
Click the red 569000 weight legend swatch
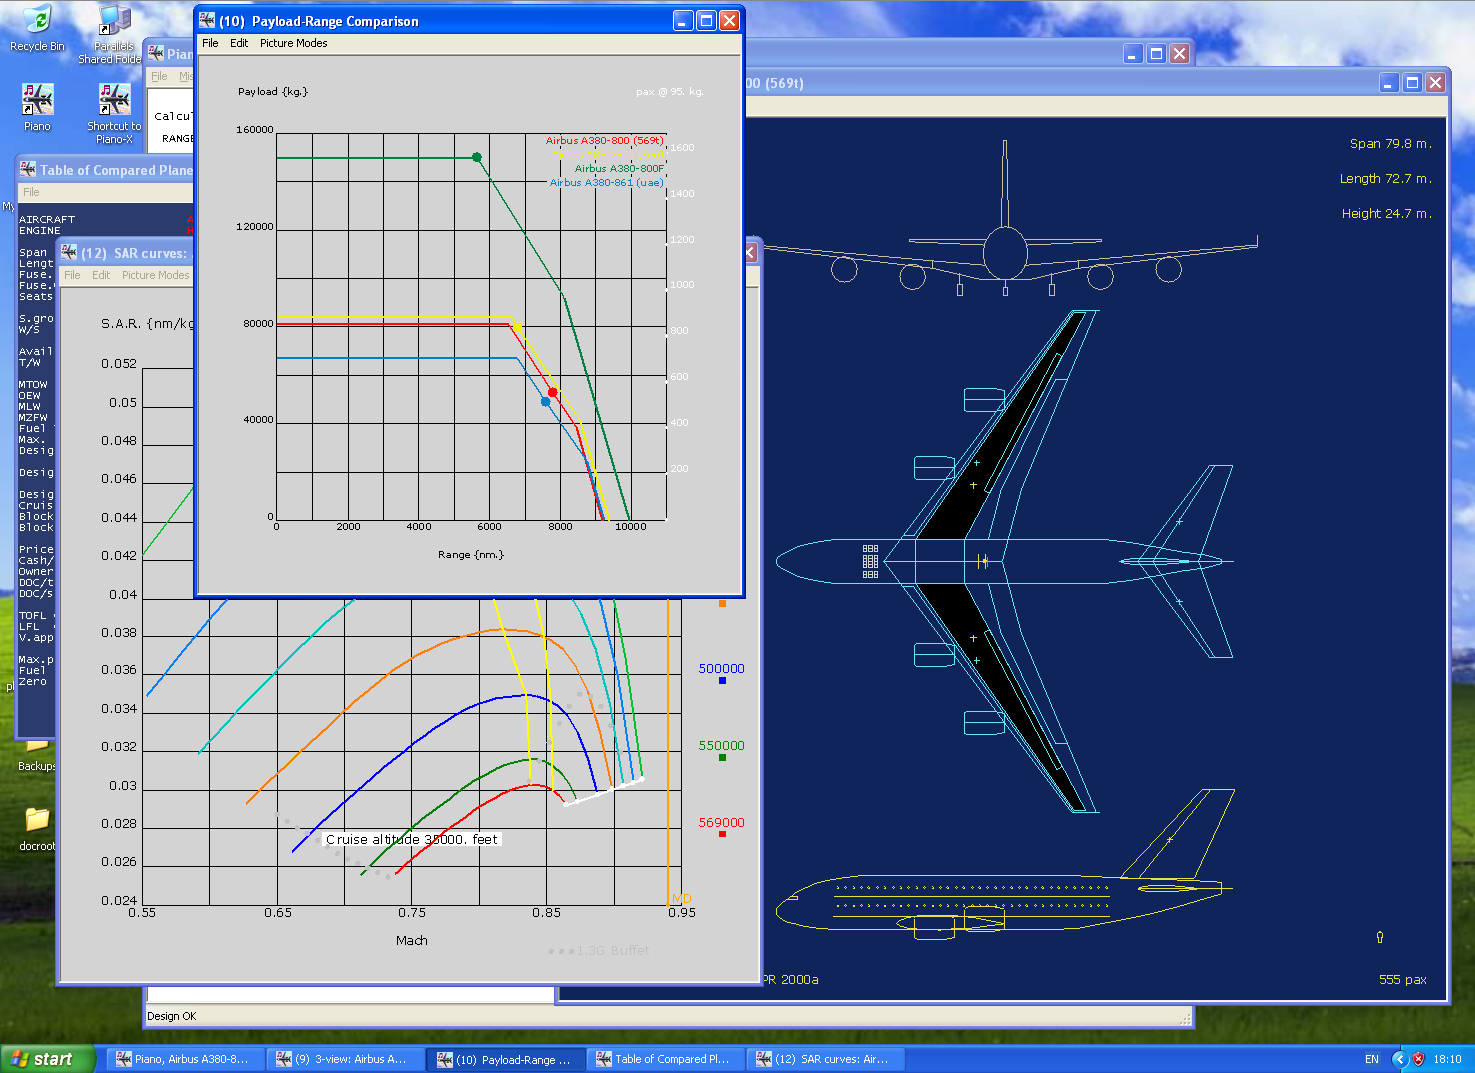tap(722, 834)
